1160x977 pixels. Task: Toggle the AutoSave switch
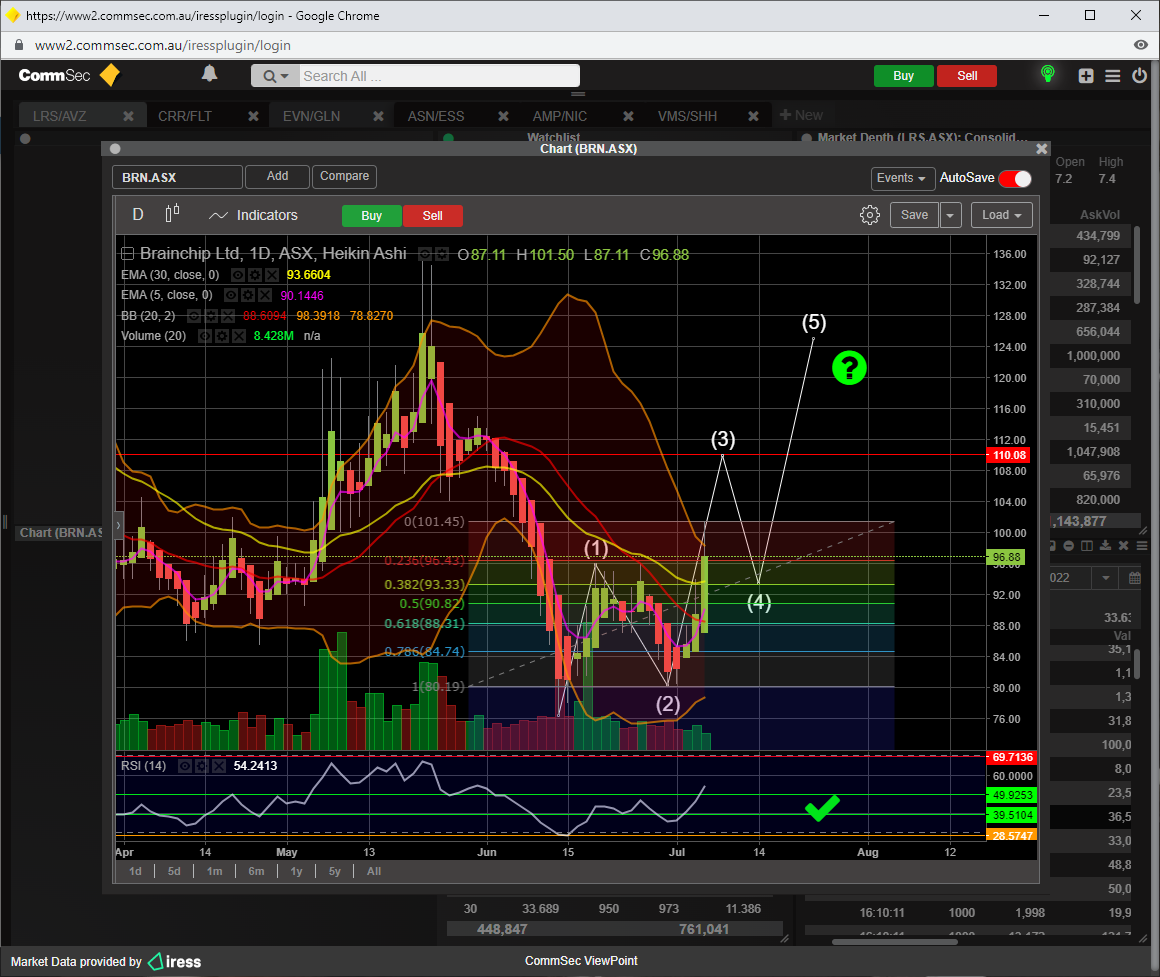pyautogui.click(x=1015, y=178)
